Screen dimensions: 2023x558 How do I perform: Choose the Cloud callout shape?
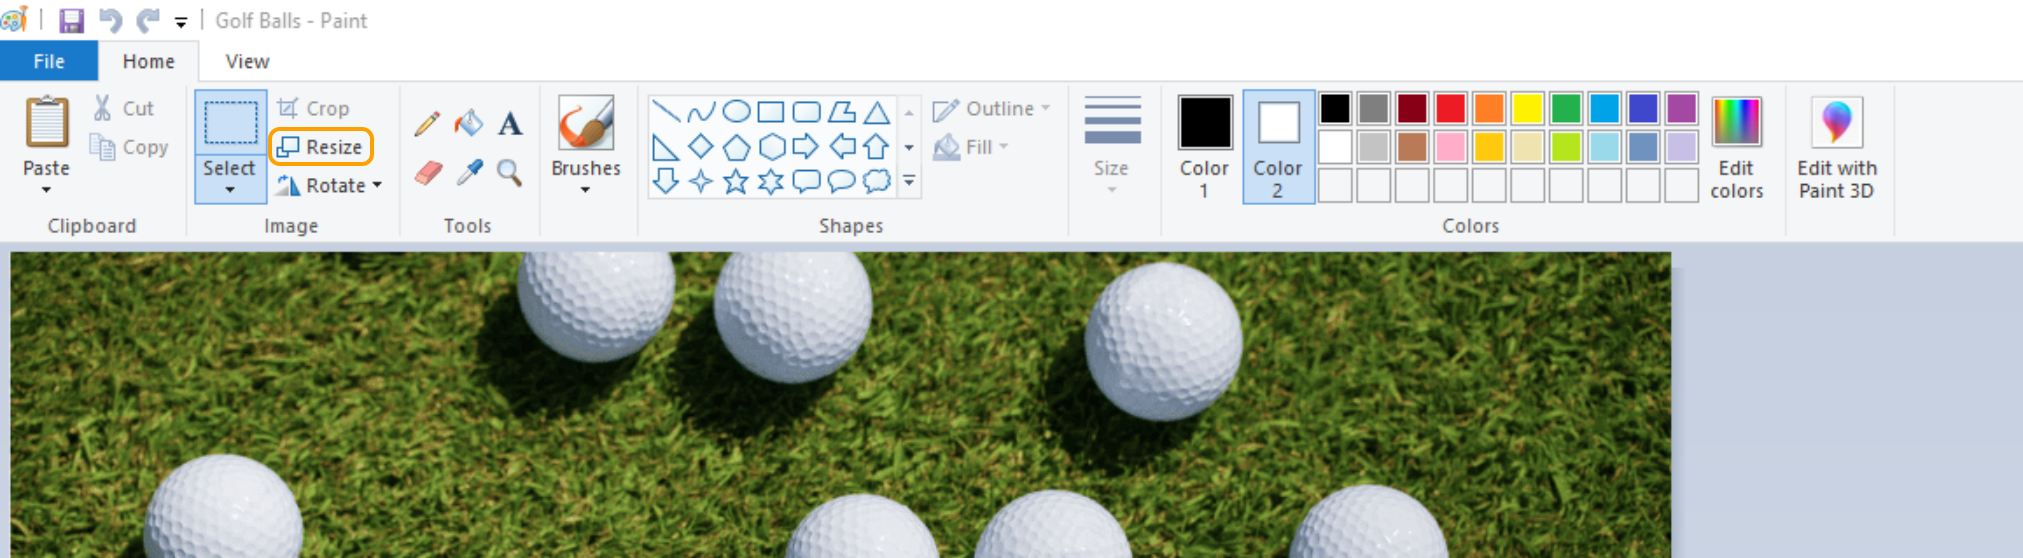(877, 181)
